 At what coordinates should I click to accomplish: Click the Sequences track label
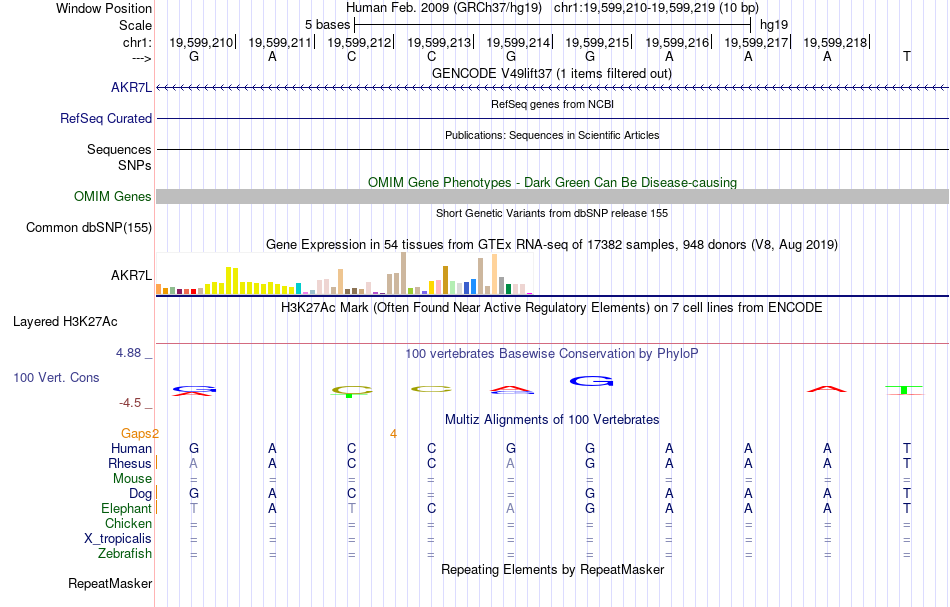pos(119,150)
